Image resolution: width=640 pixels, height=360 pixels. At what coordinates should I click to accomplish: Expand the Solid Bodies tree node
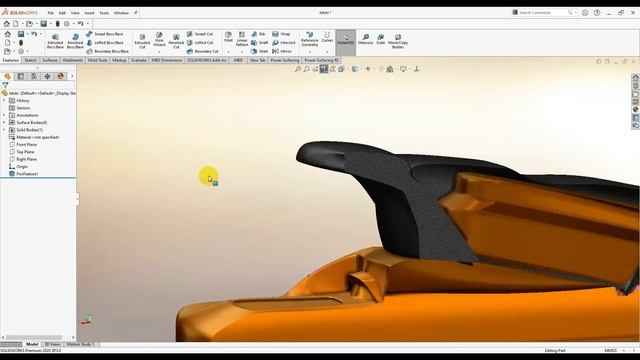pos(4,130)
